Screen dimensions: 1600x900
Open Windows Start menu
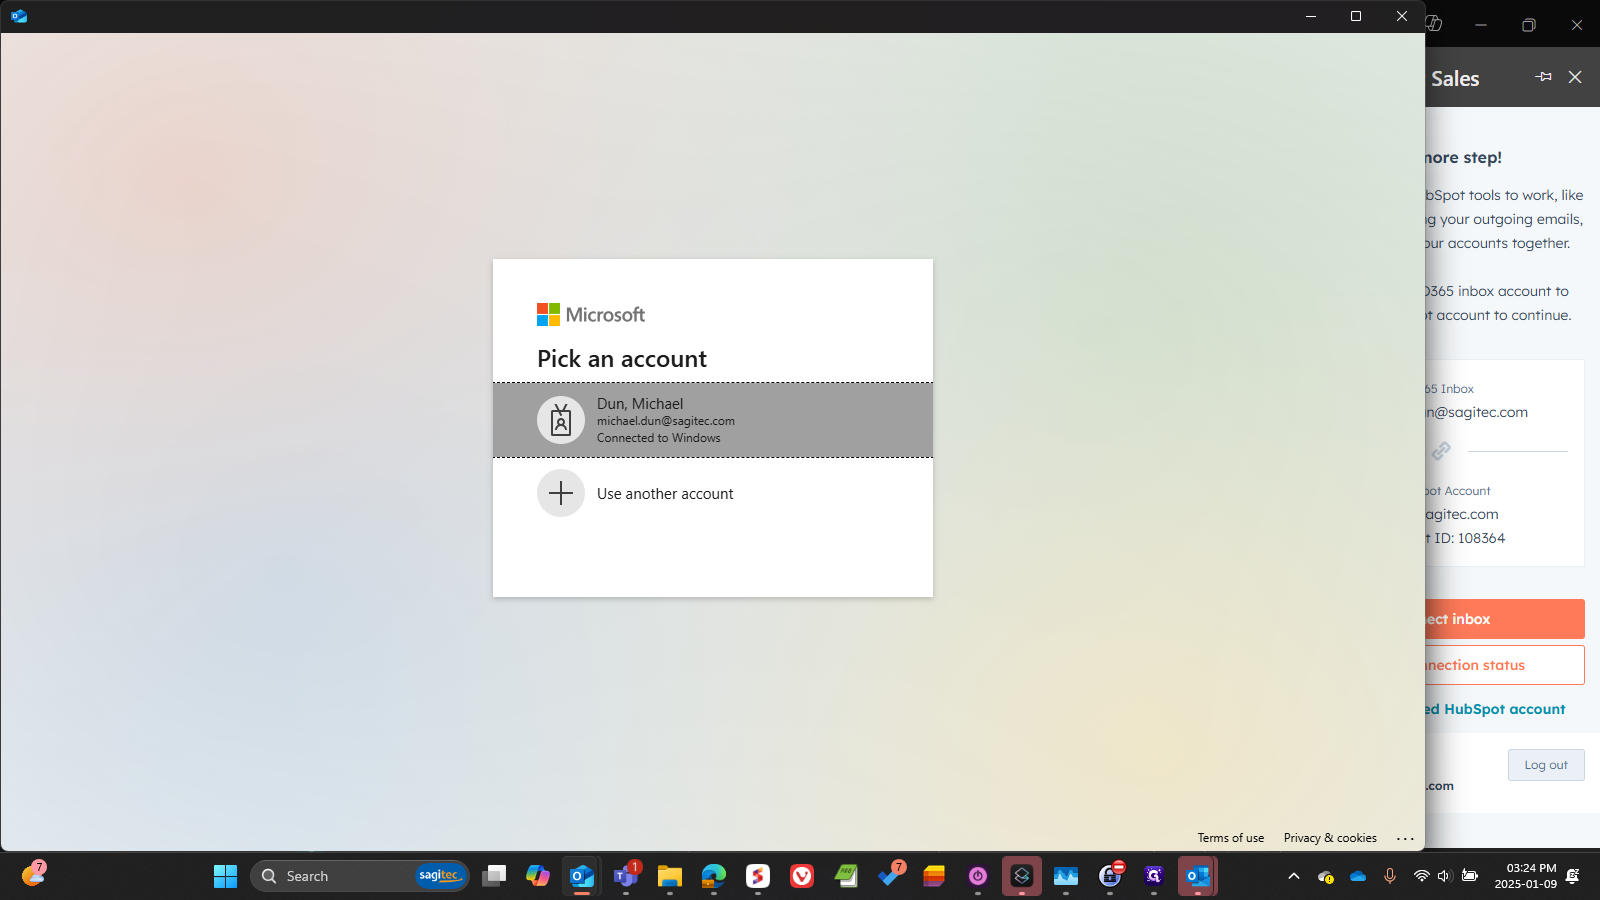click(x=225, y=876)
